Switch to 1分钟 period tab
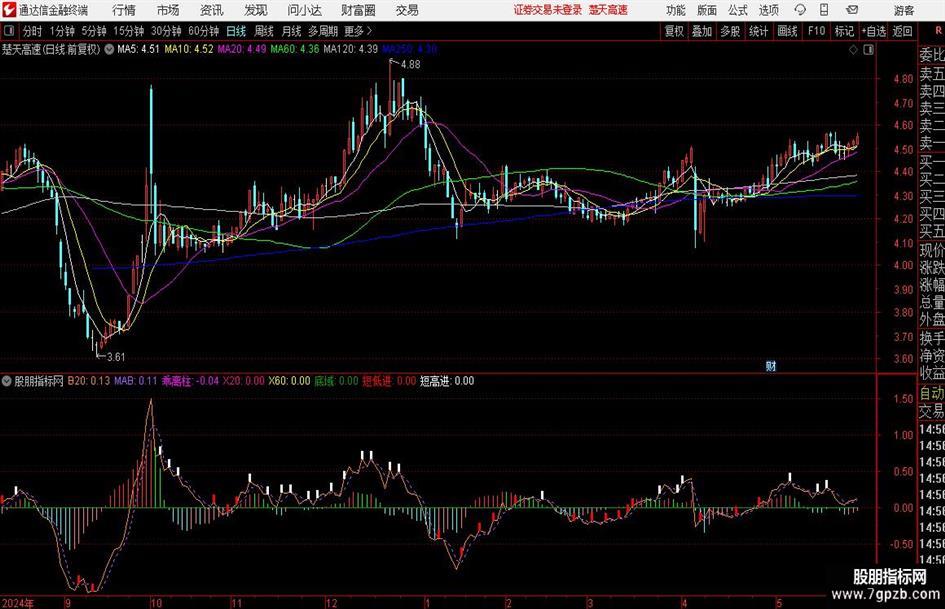 (x=62, y=31)
